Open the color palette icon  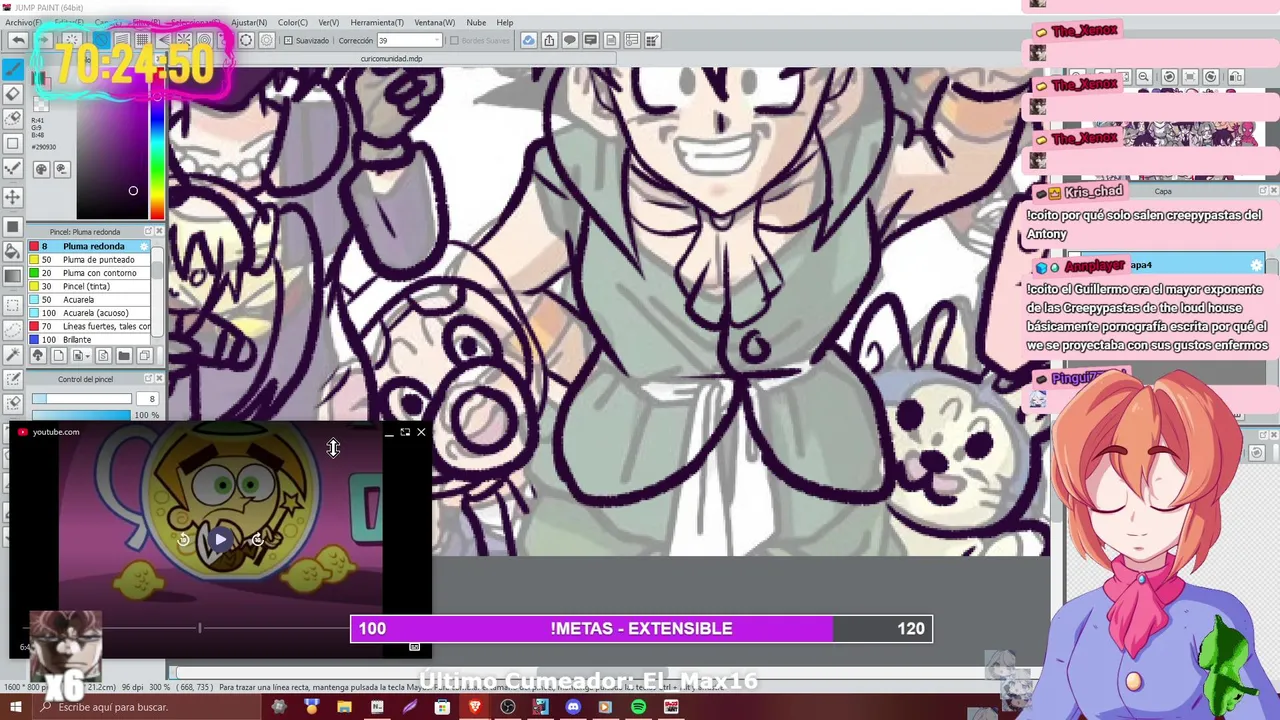[41, 170]
